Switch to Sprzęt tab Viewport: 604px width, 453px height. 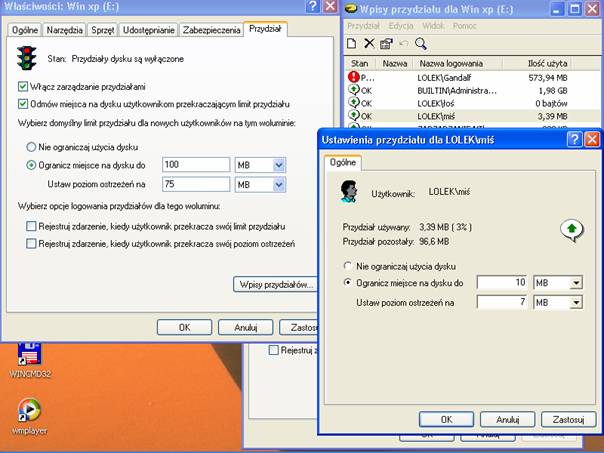tap(102, 30)
